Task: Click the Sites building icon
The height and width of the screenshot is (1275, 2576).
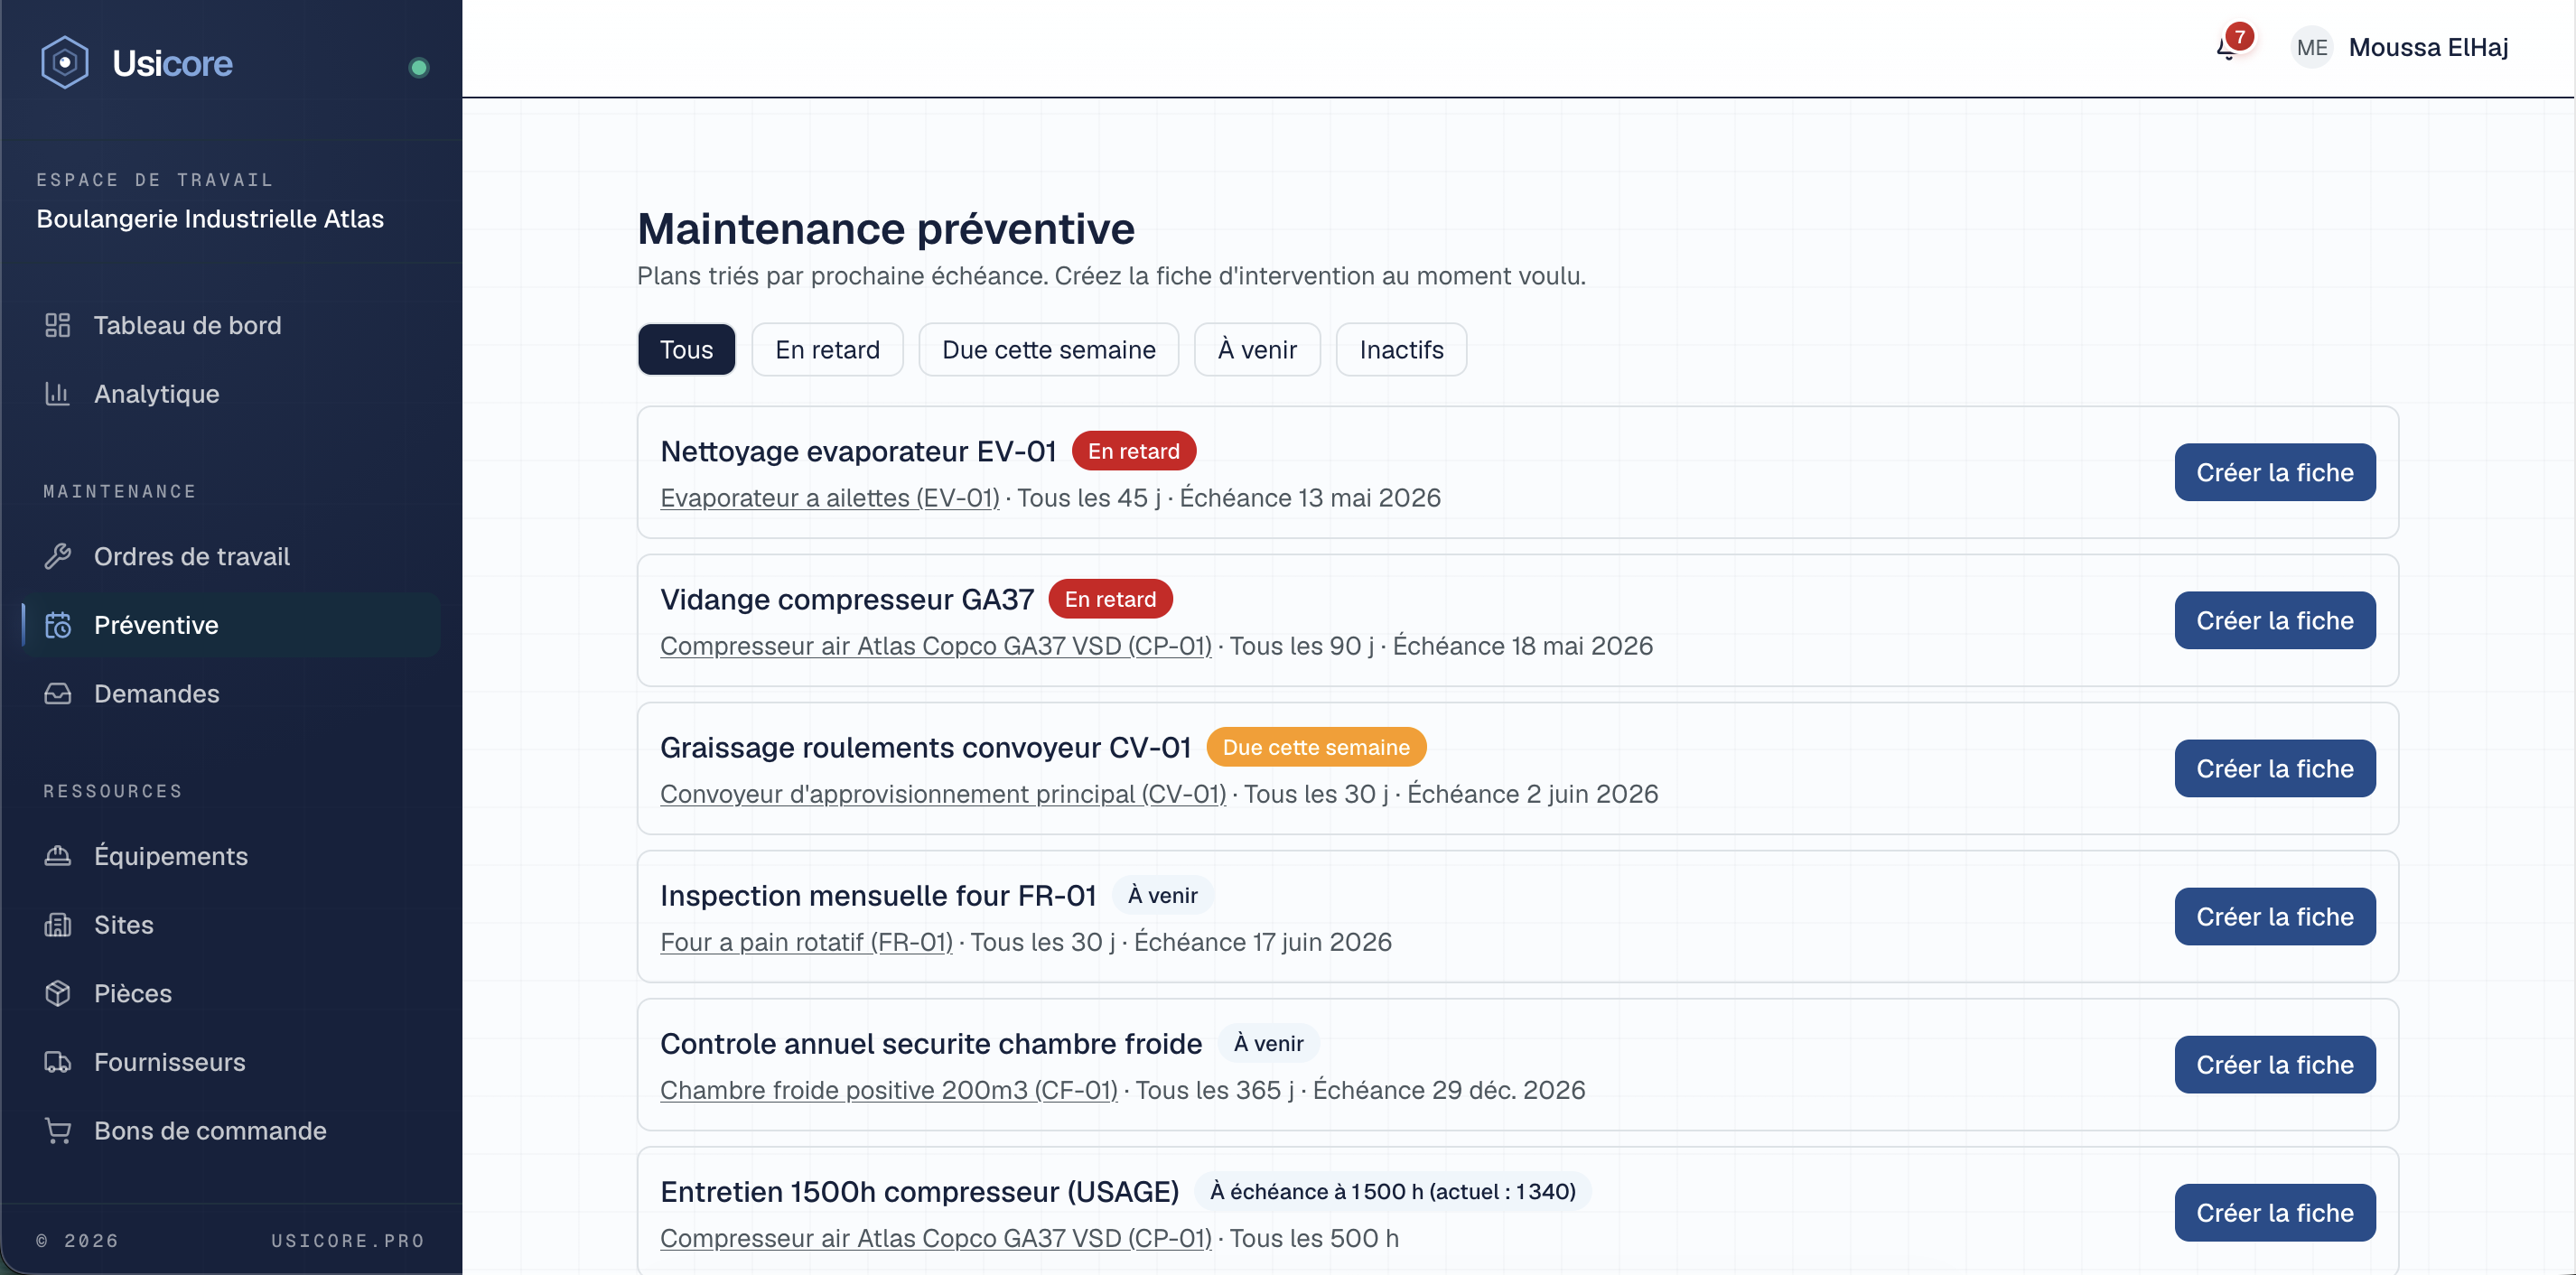Action: coord(58,925)
